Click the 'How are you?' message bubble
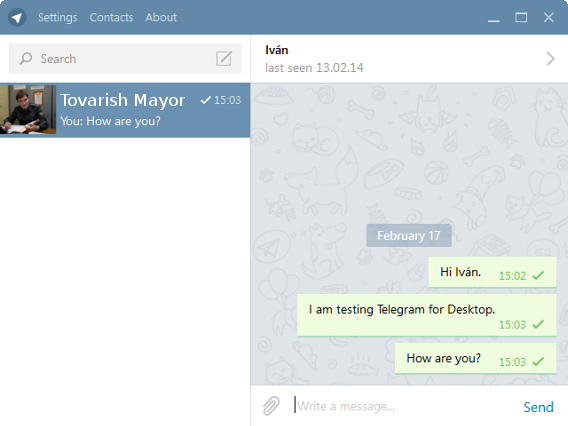This screenshot has height=426, width=568. click(475, 358)
